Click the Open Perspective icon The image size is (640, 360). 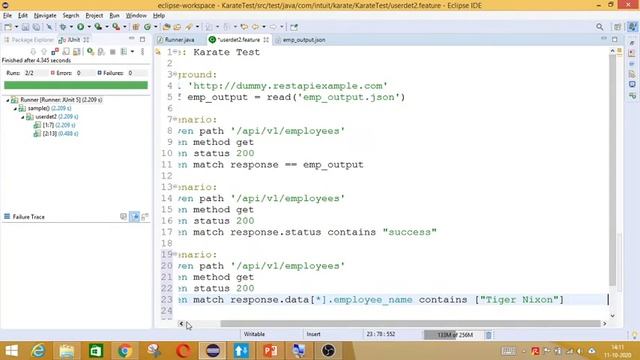pos(617,27)
